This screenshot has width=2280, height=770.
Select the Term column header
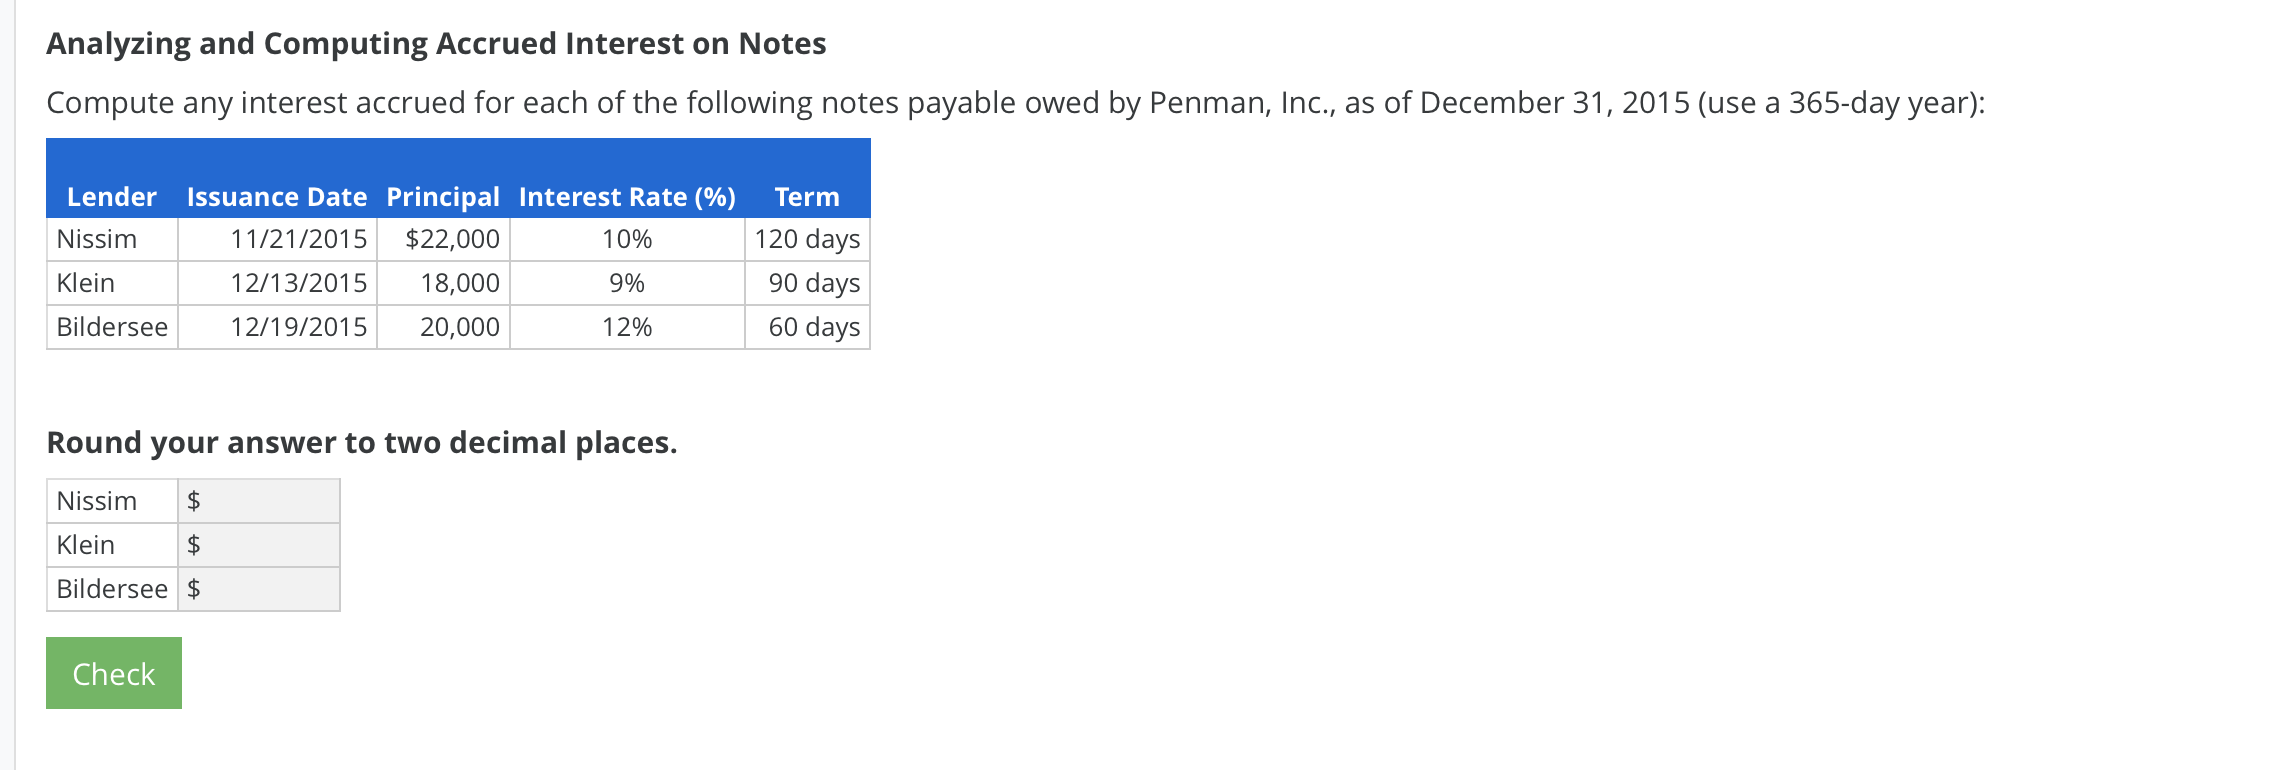(x=807, y=196)
